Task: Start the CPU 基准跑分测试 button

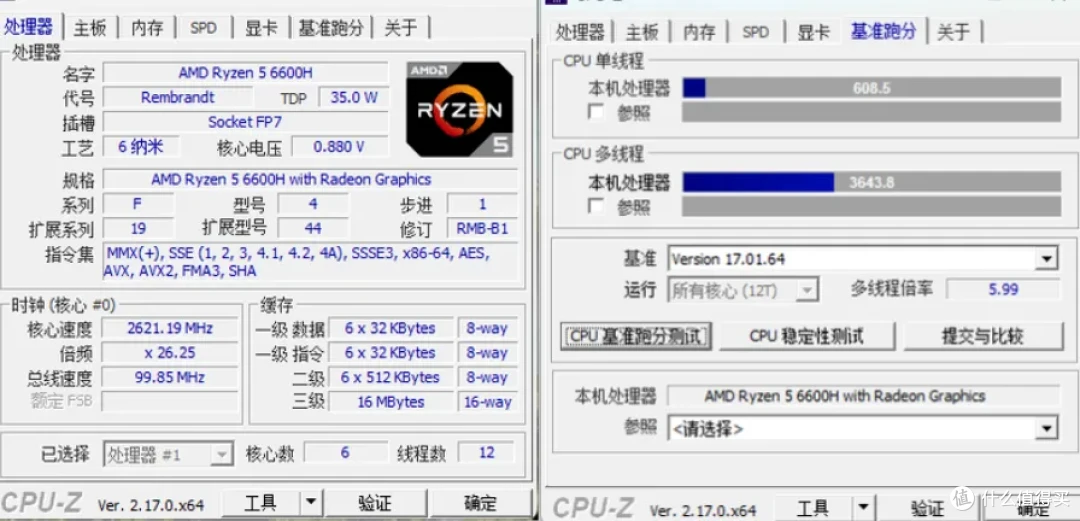Action: pyautogui.click(x=636, y=336)
